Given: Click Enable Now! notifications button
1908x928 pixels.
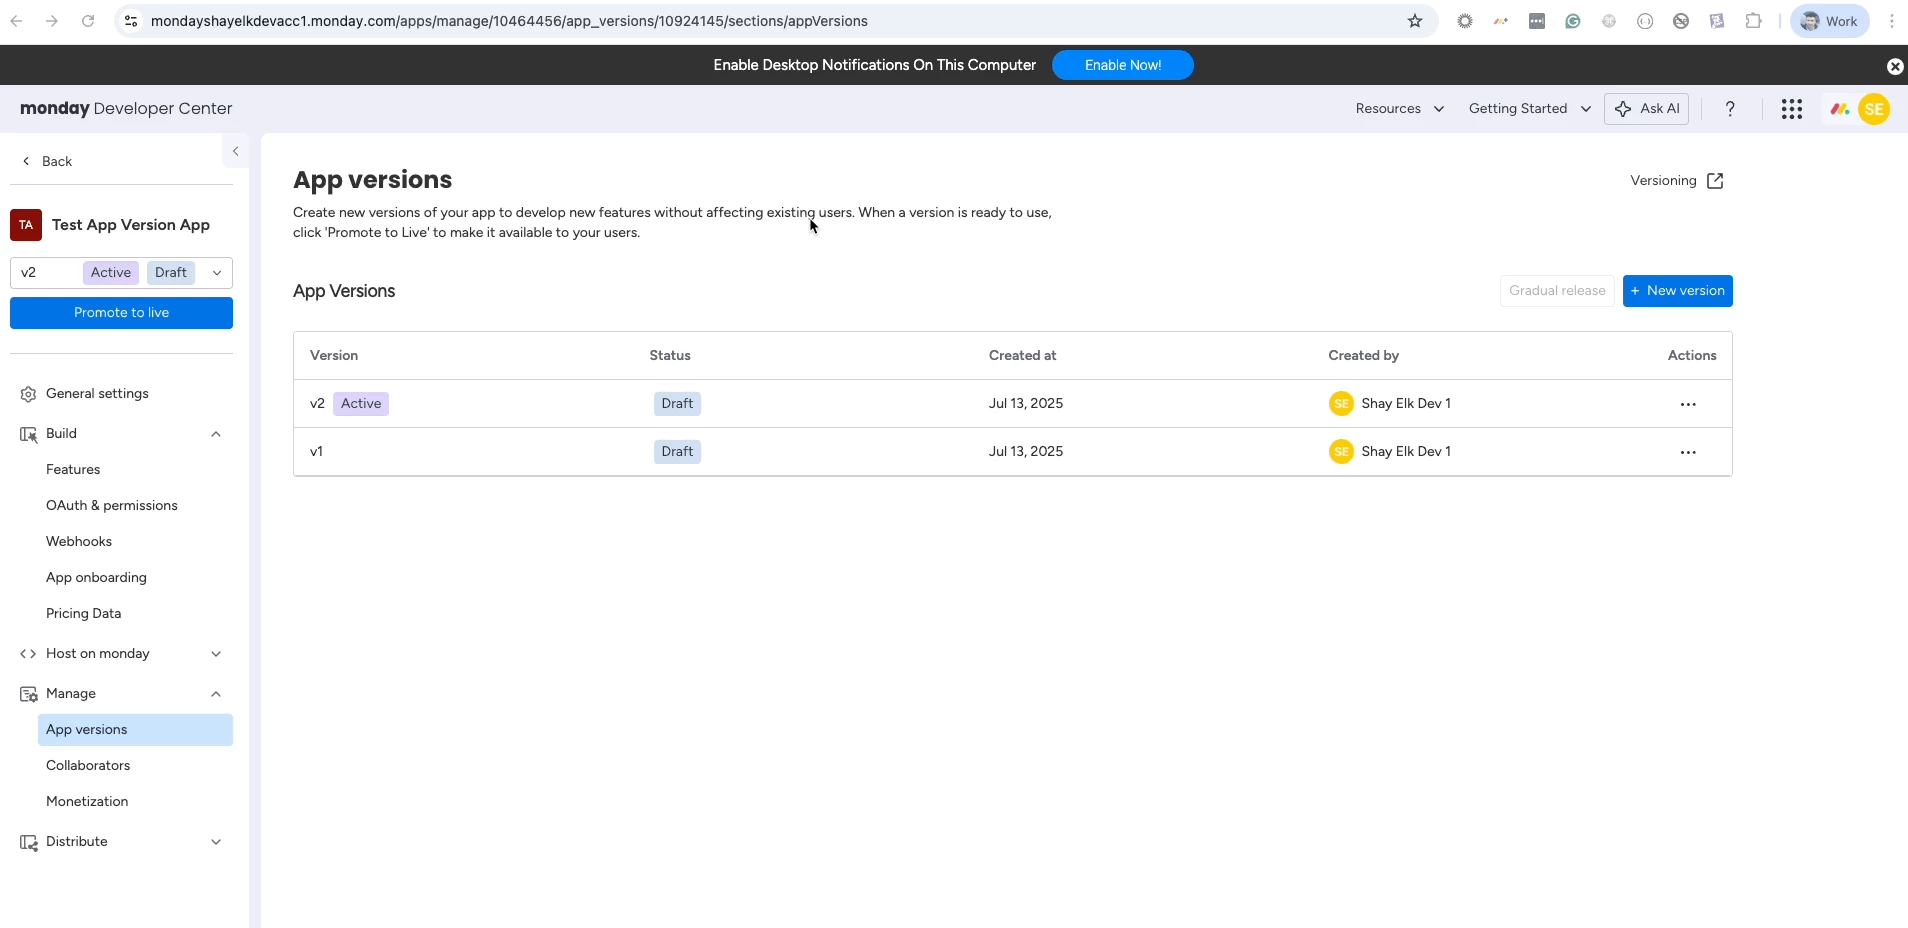Looking at the screenshot, I should point(1122,65).
